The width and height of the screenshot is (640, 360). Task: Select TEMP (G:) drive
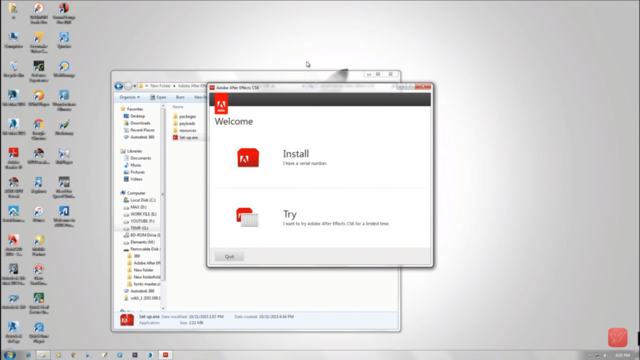click(x=136, y=228)
